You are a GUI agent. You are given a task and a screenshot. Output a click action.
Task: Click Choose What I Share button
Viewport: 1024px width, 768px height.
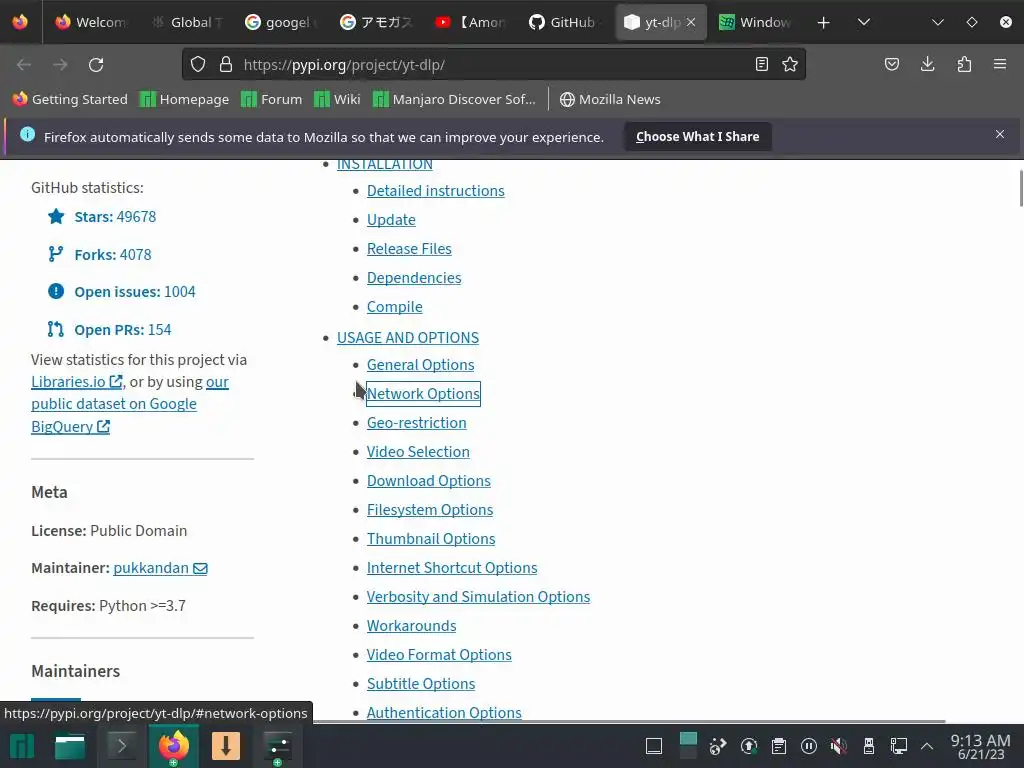697,136
